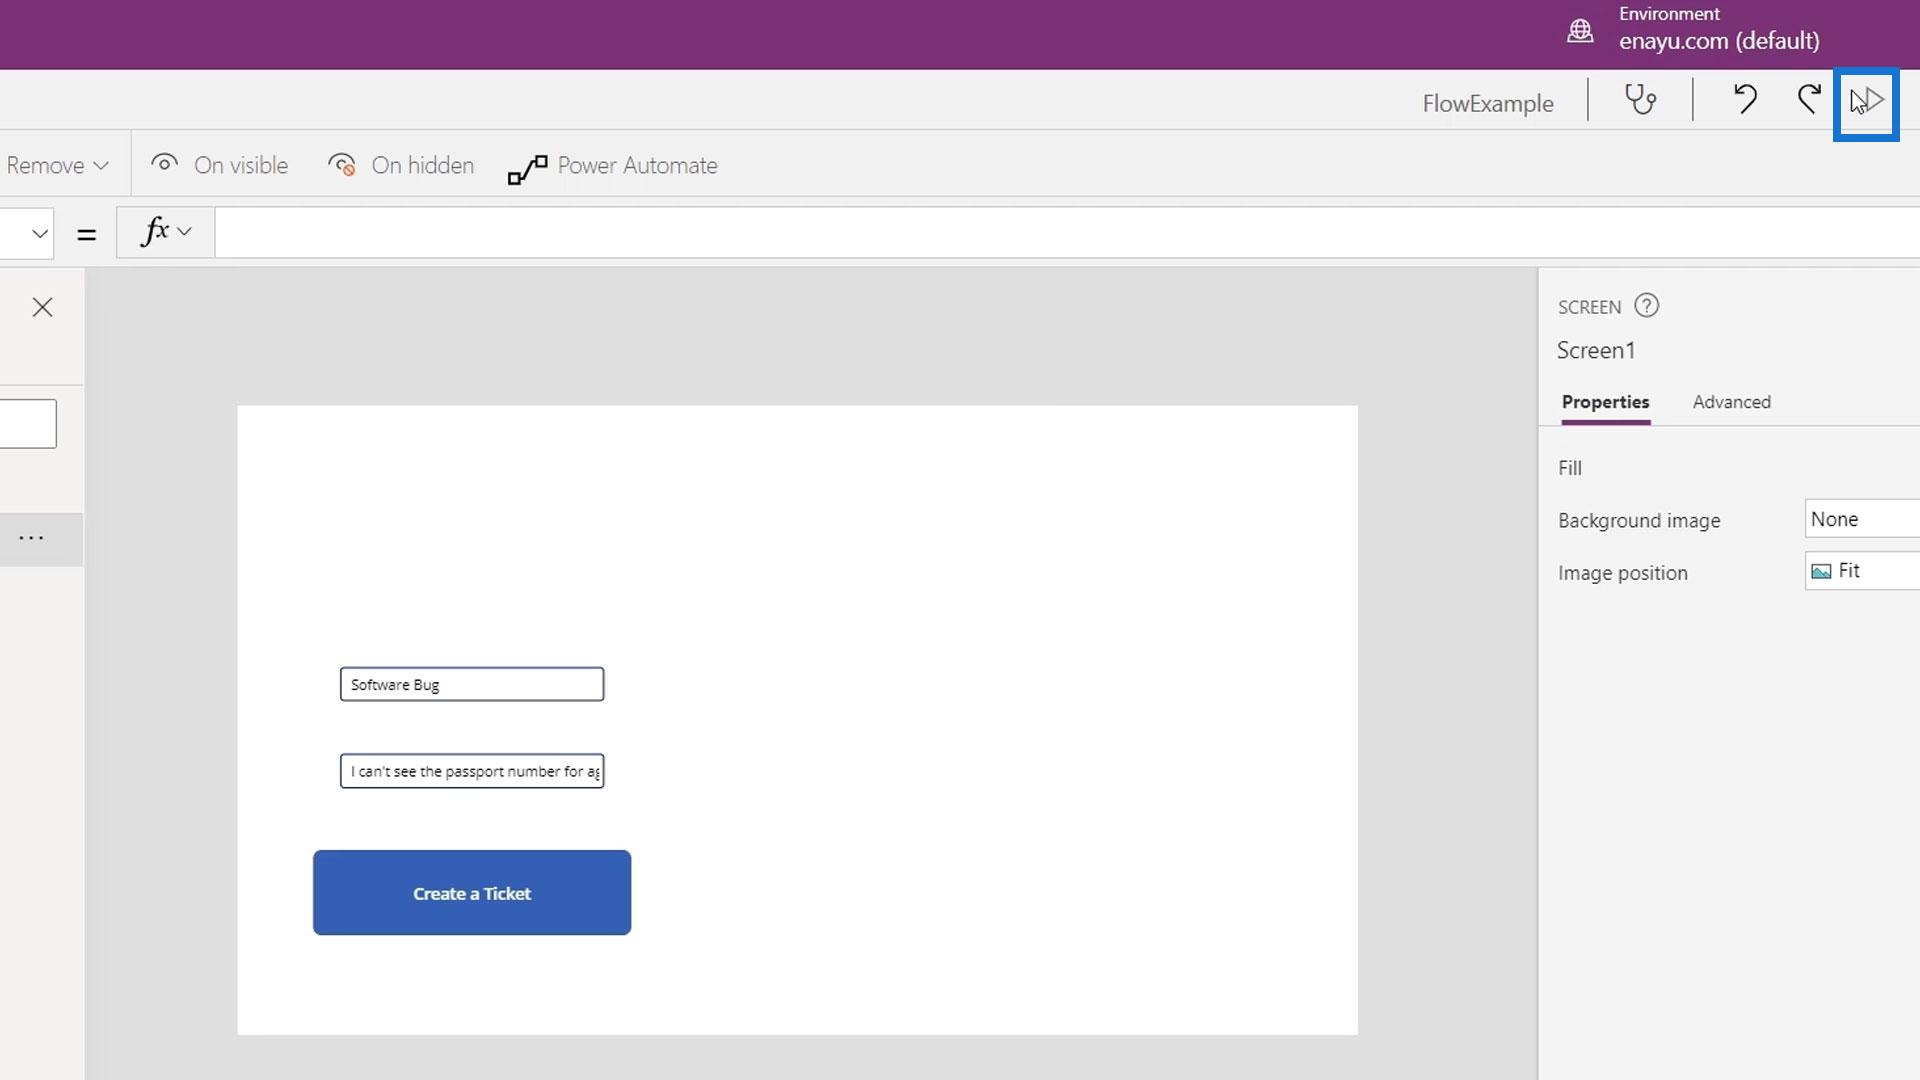Click the Redo arrow icon
The image size is (1920, 1080).
(x=1809, y=99)
